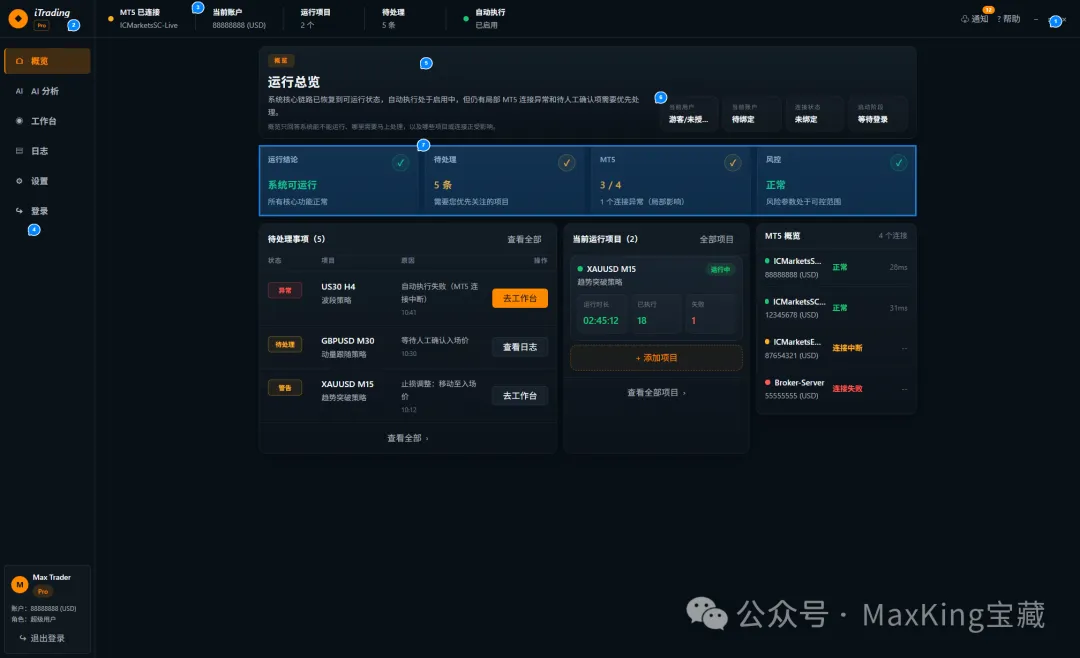Click the Max Trader avatar icon
This screenshot has height=658, width=1080.
pos(19,585)
